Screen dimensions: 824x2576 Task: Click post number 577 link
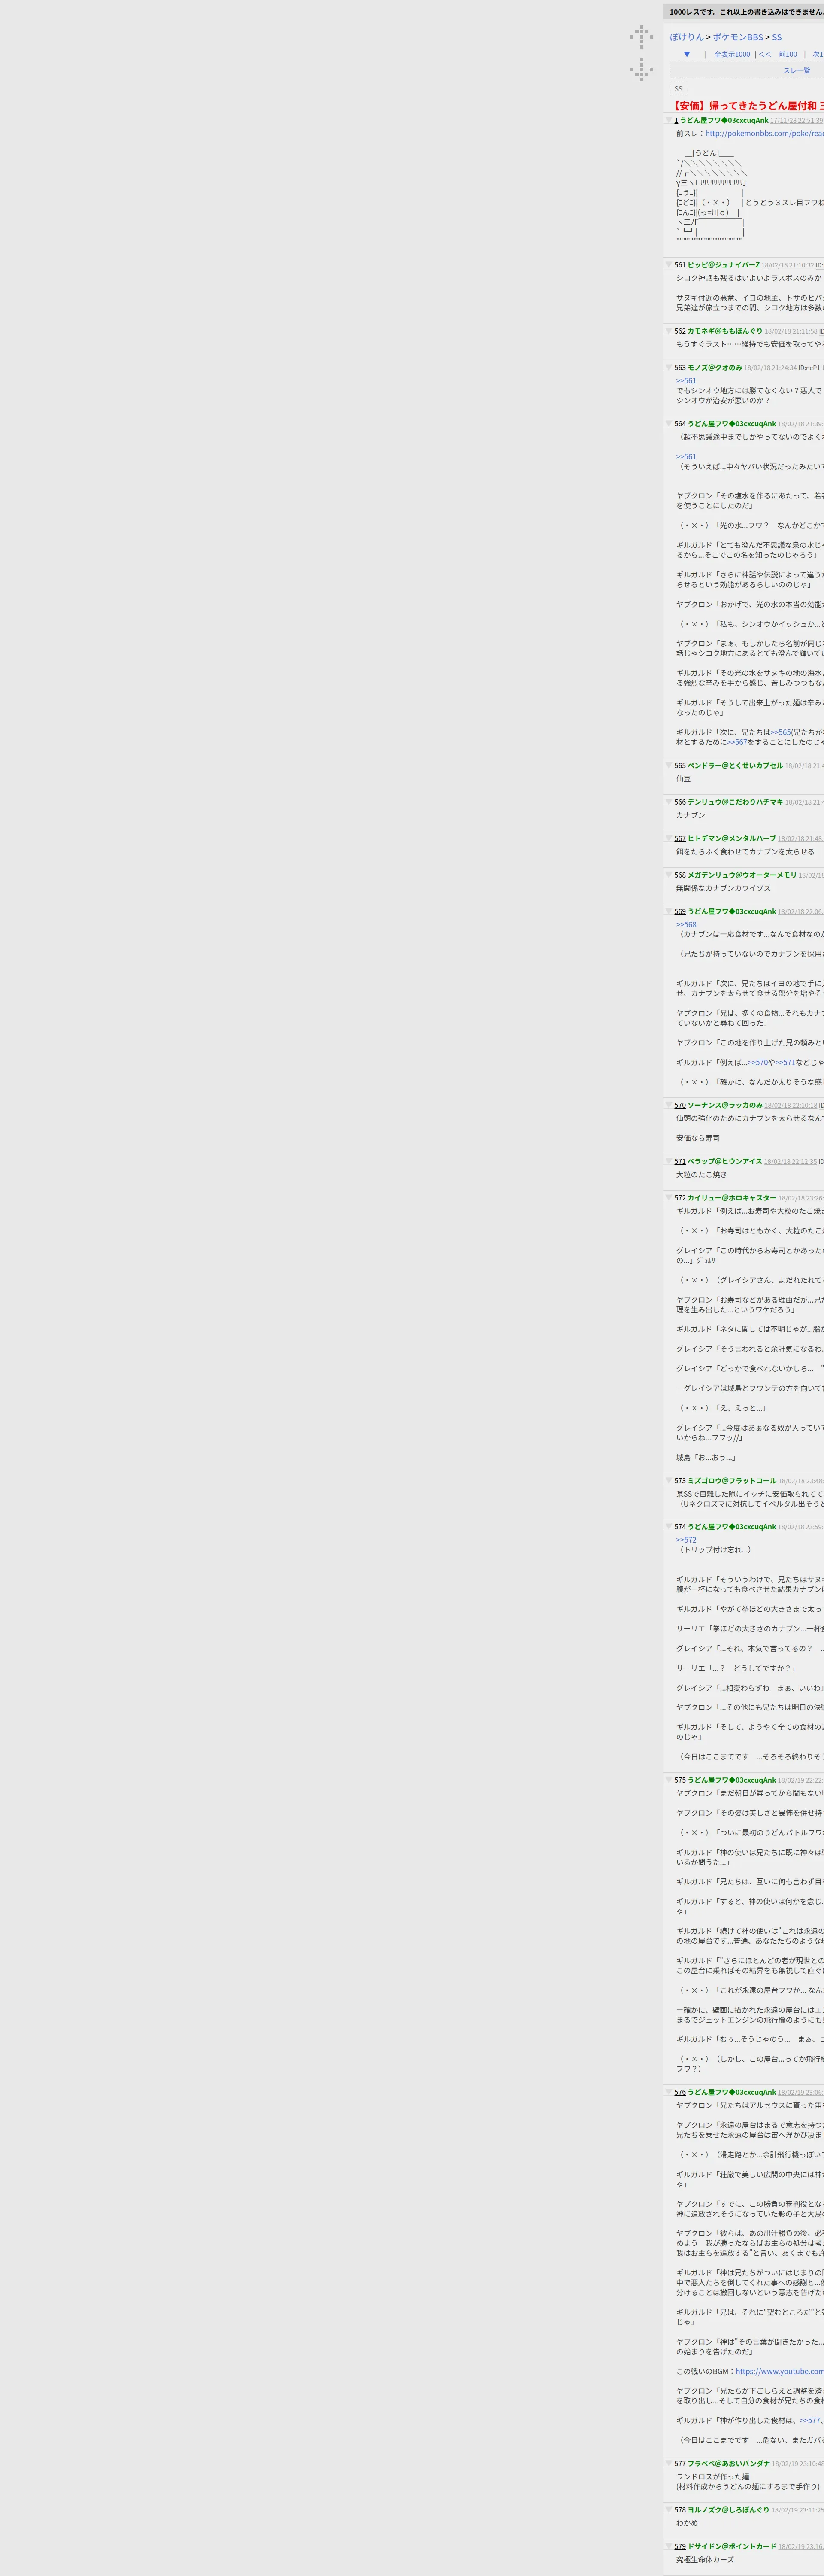tap(680, 2464)
